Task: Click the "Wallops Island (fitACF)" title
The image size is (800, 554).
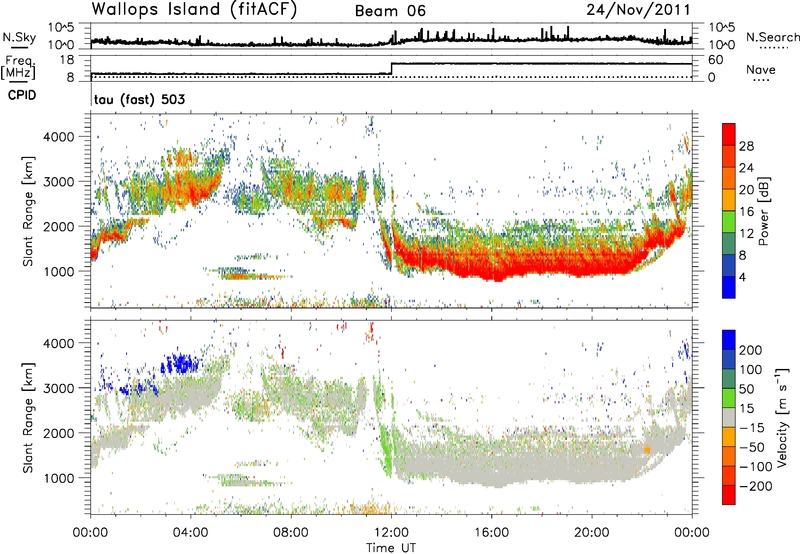Action: [x=194, y=9]
